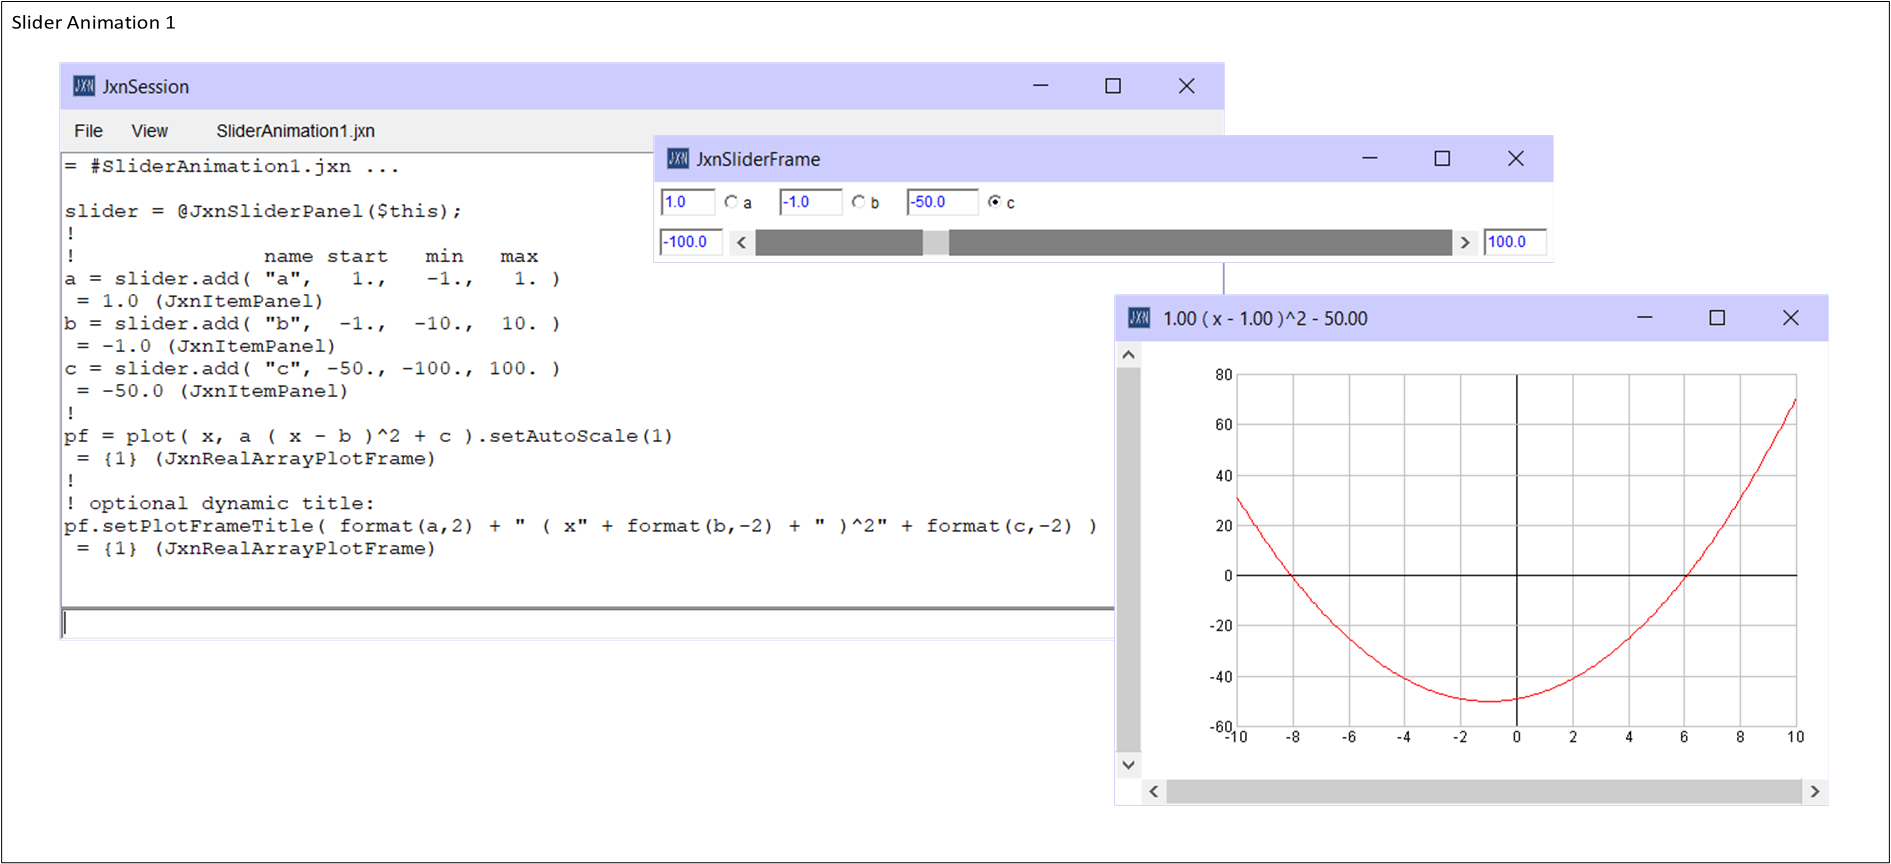Screen dimensions: 1891x864
Task: Click the 'pf = plot(' code line
Action: point(368,436)
